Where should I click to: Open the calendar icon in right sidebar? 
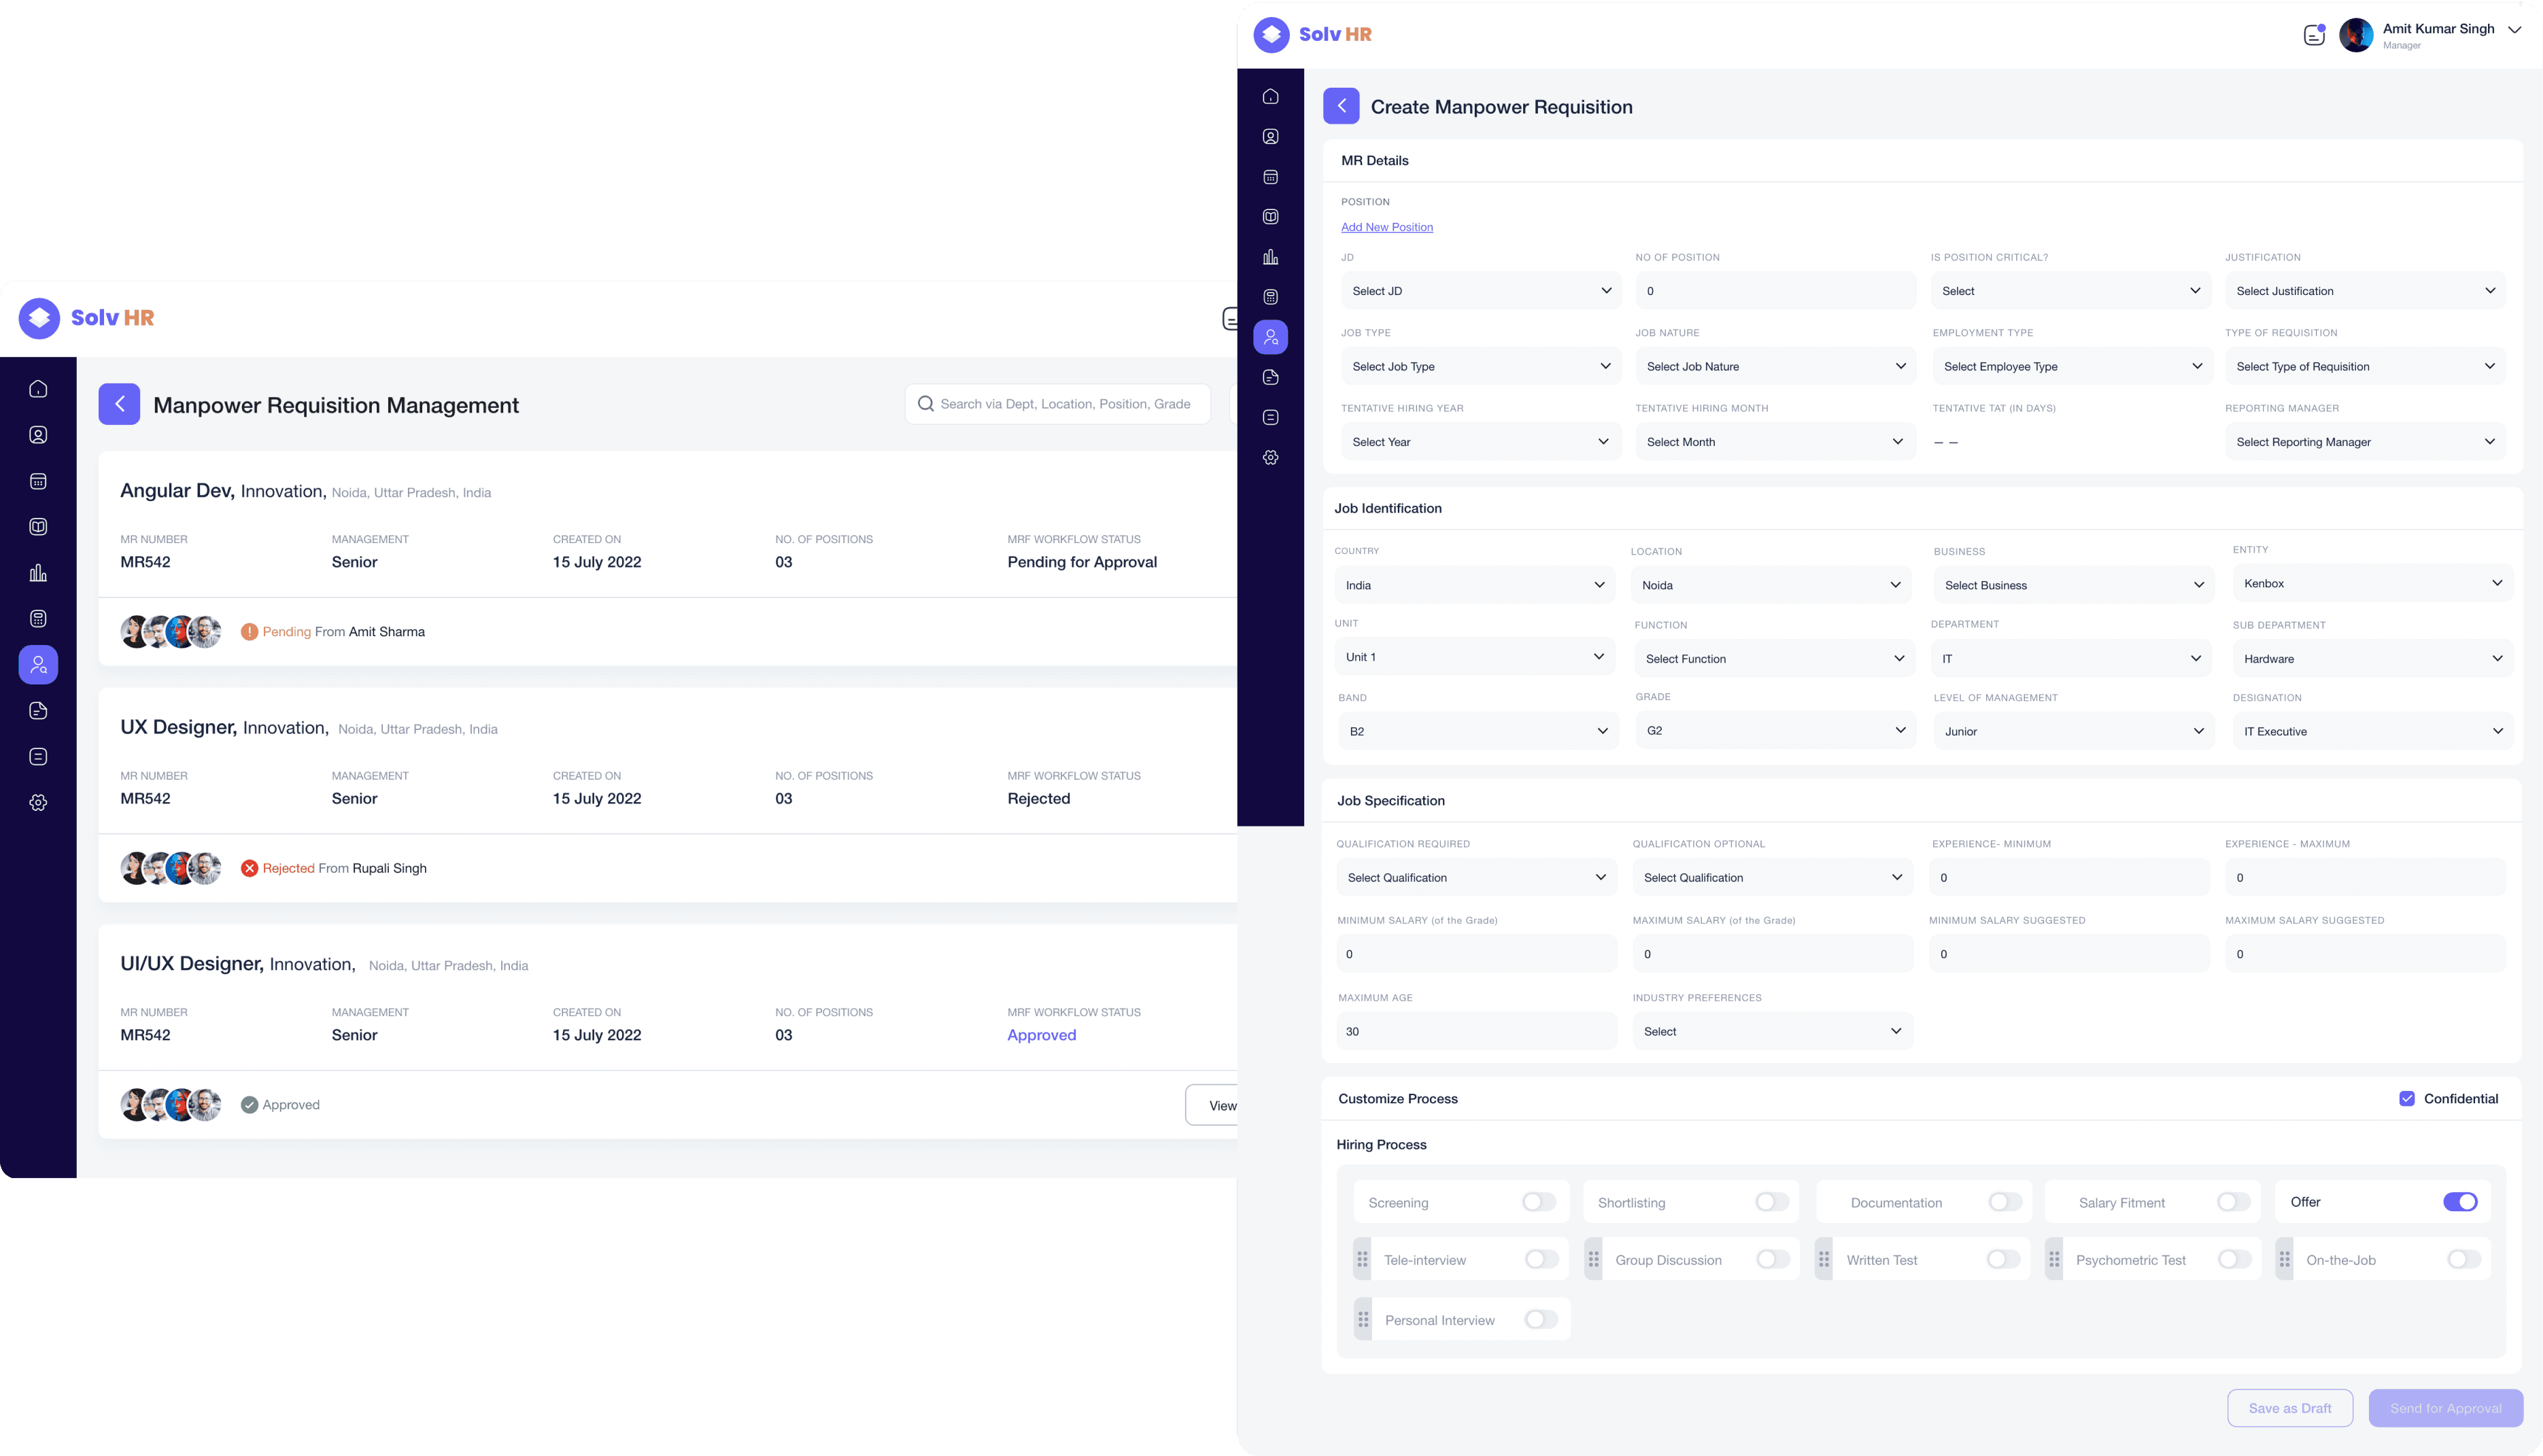click(1270, 177)
